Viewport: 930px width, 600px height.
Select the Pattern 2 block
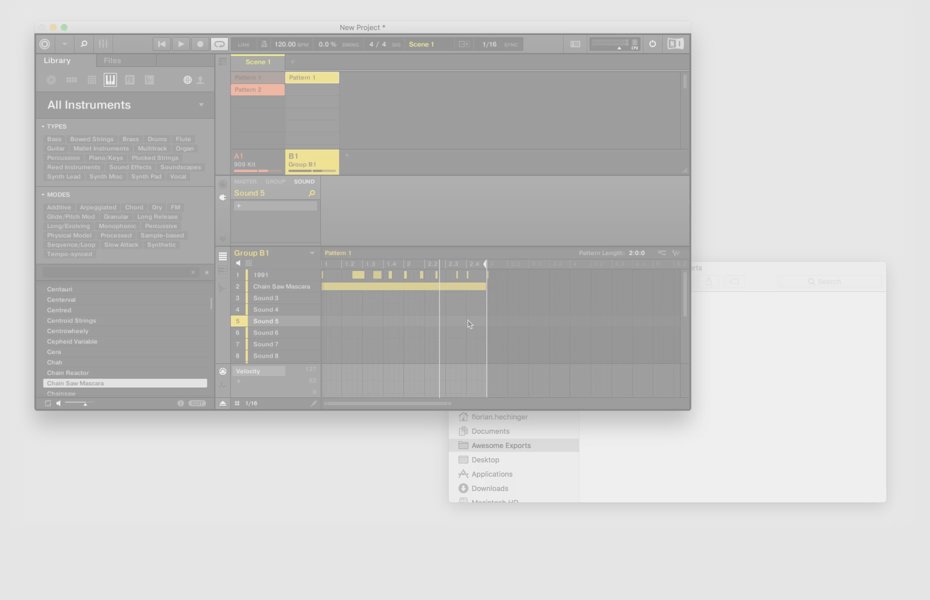257,90
